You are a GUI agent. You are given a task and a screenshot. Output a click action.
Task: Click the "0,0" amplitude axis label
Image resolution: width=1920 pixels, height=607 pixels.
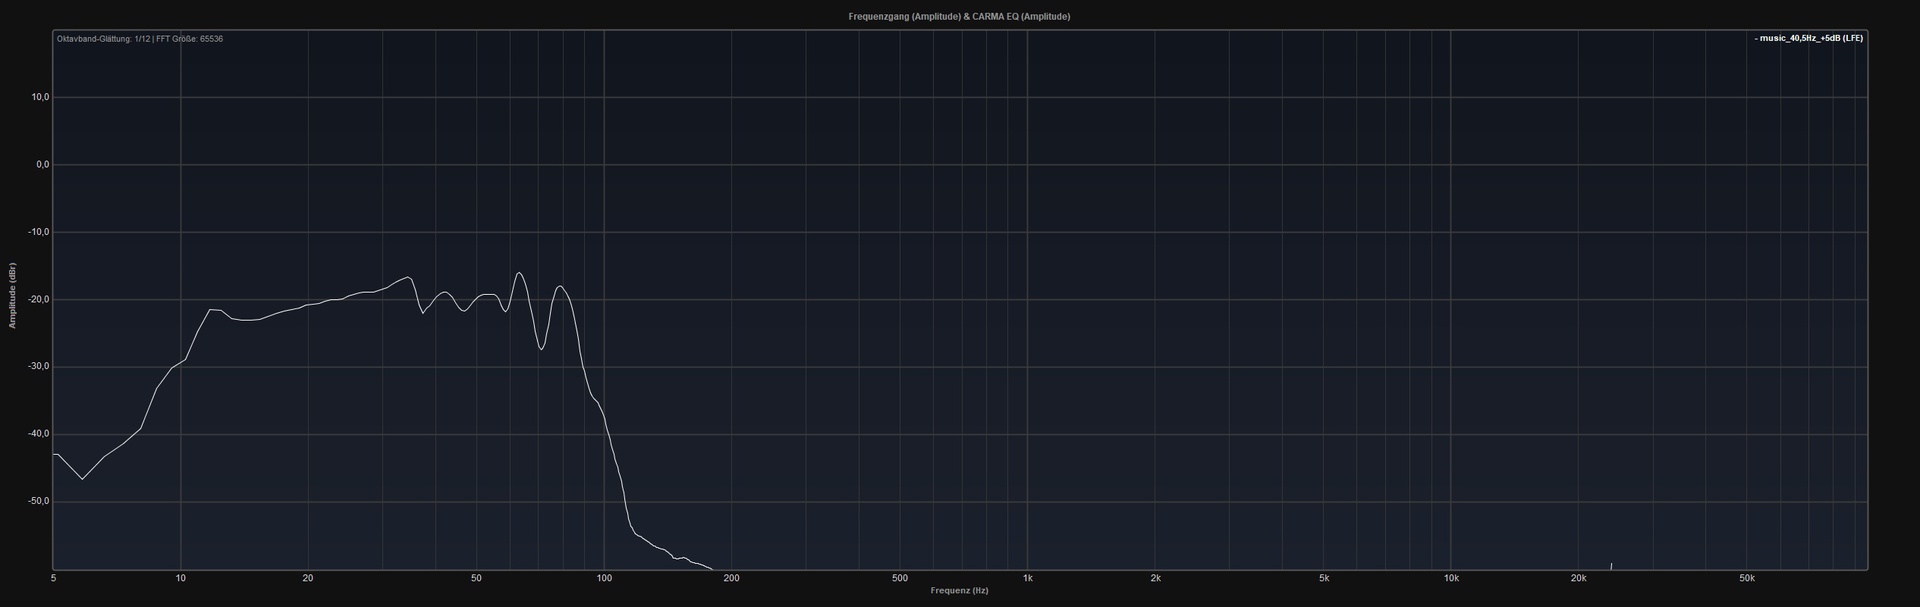43,164
